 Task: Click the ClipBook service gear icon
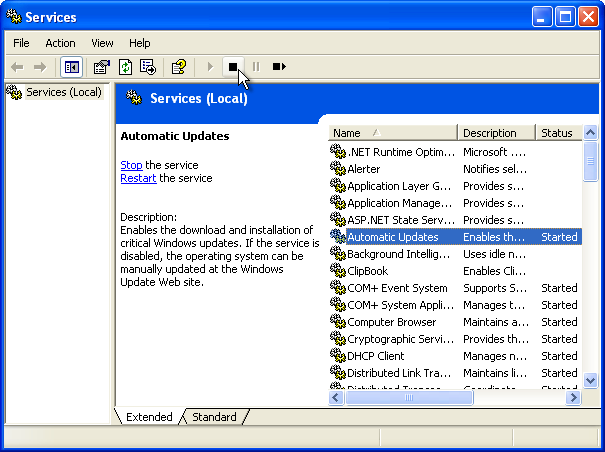coord(338,270)
